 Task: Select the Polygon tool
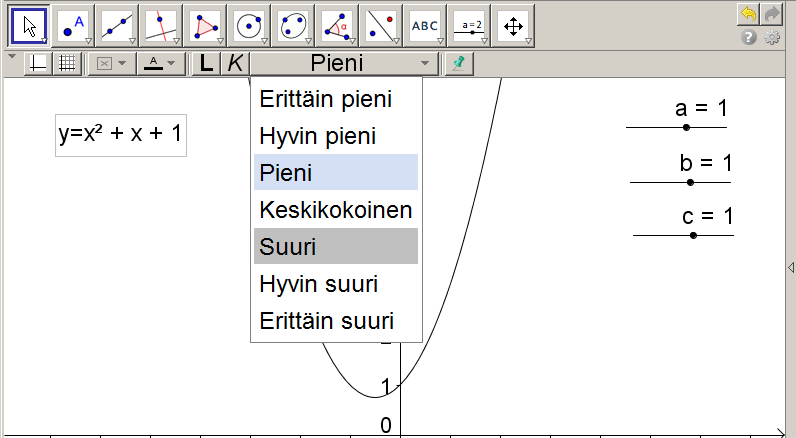pos(205,25)
